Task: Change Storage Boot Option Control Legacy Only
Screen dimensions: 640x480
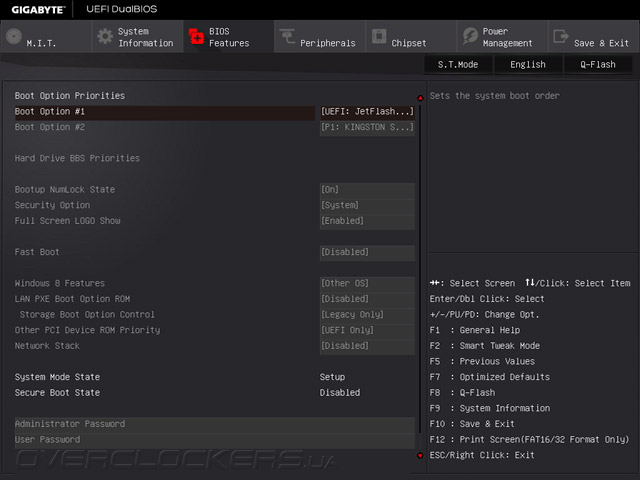Action: (367, 315)
